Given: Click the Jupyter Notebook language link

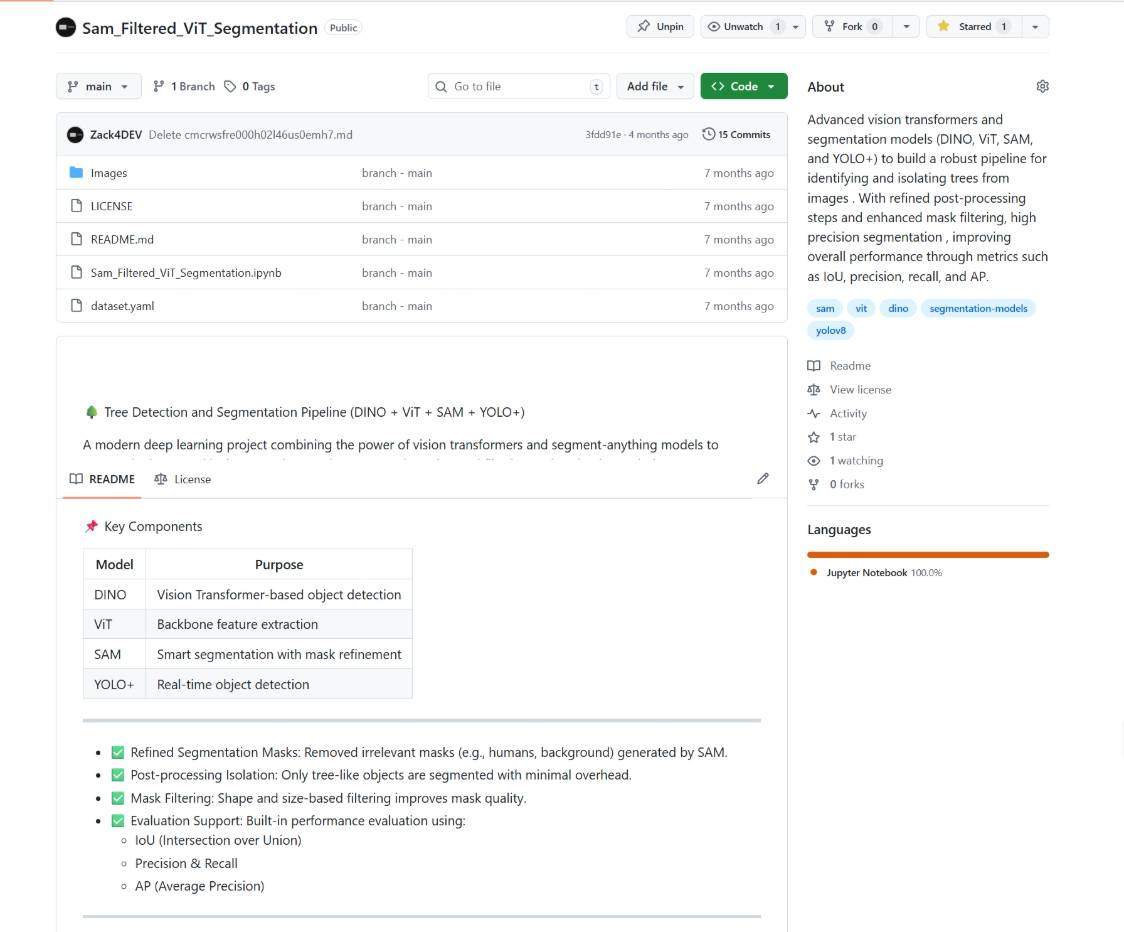Looking at the screenshot, I should click(877, 572).
